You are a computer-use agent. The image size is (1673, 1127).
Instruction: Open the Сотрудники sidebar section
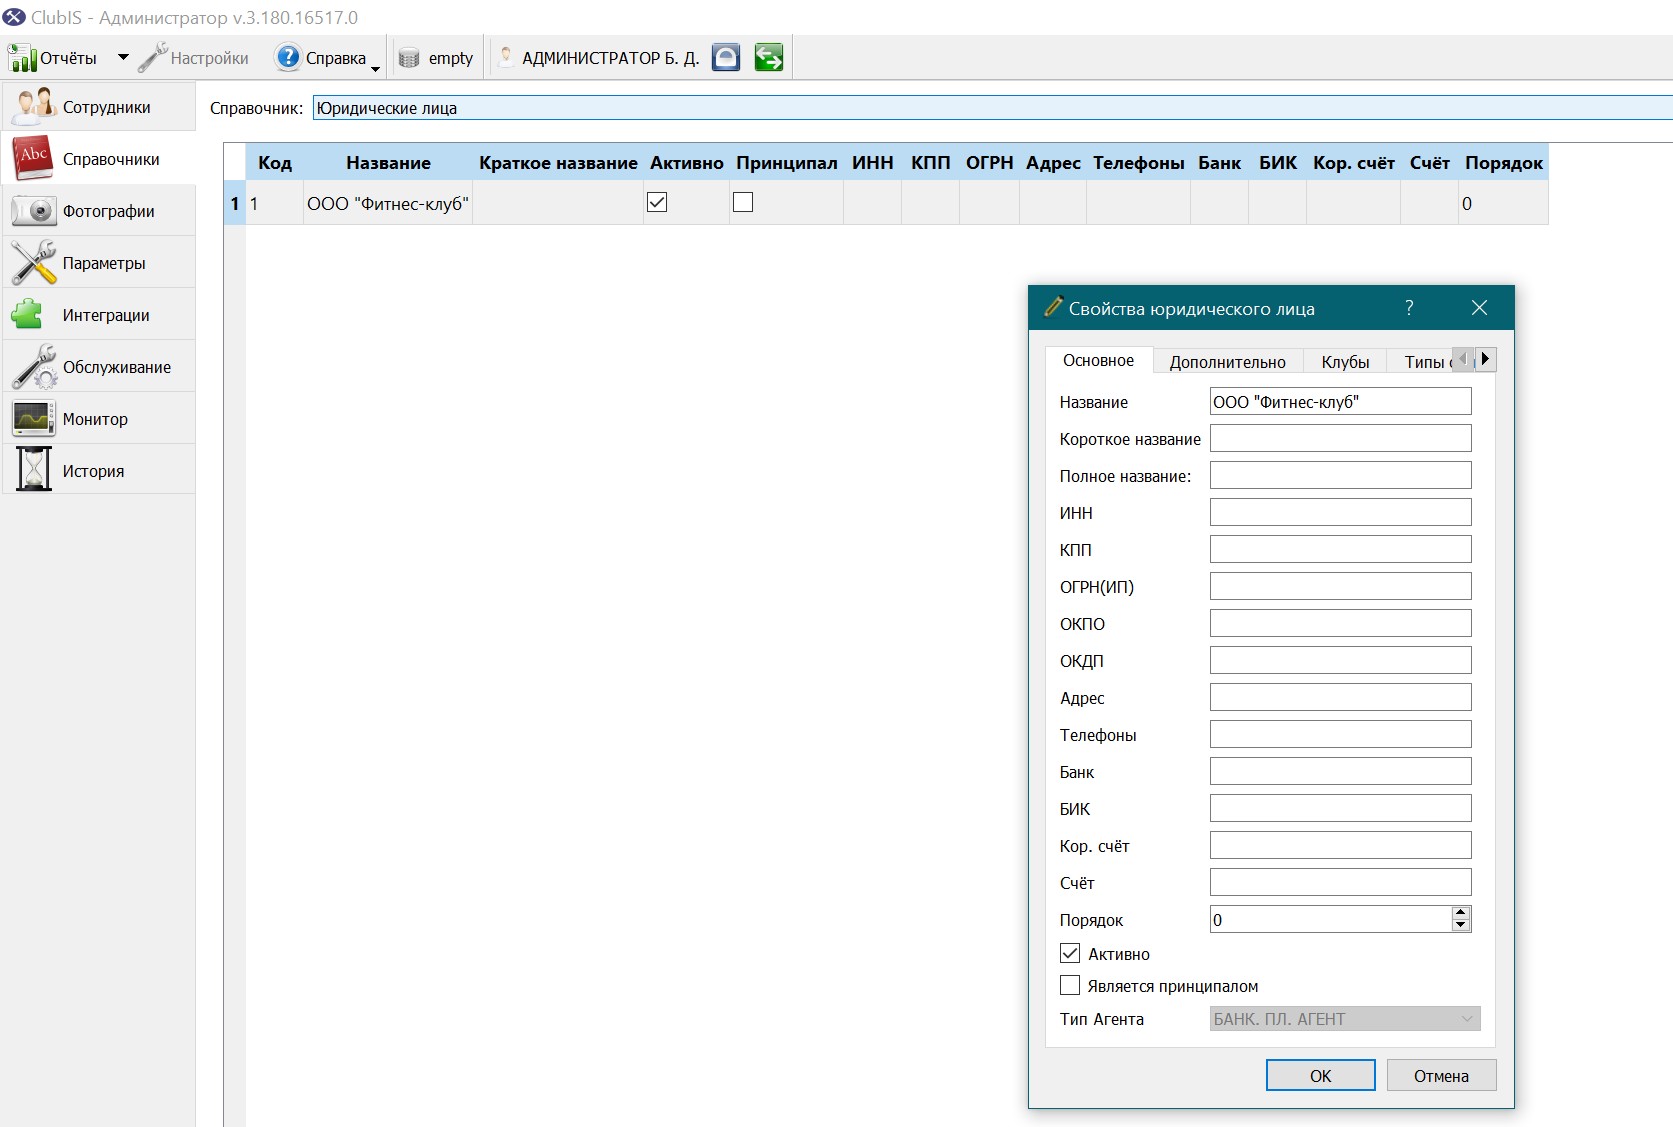click(99, 107)
